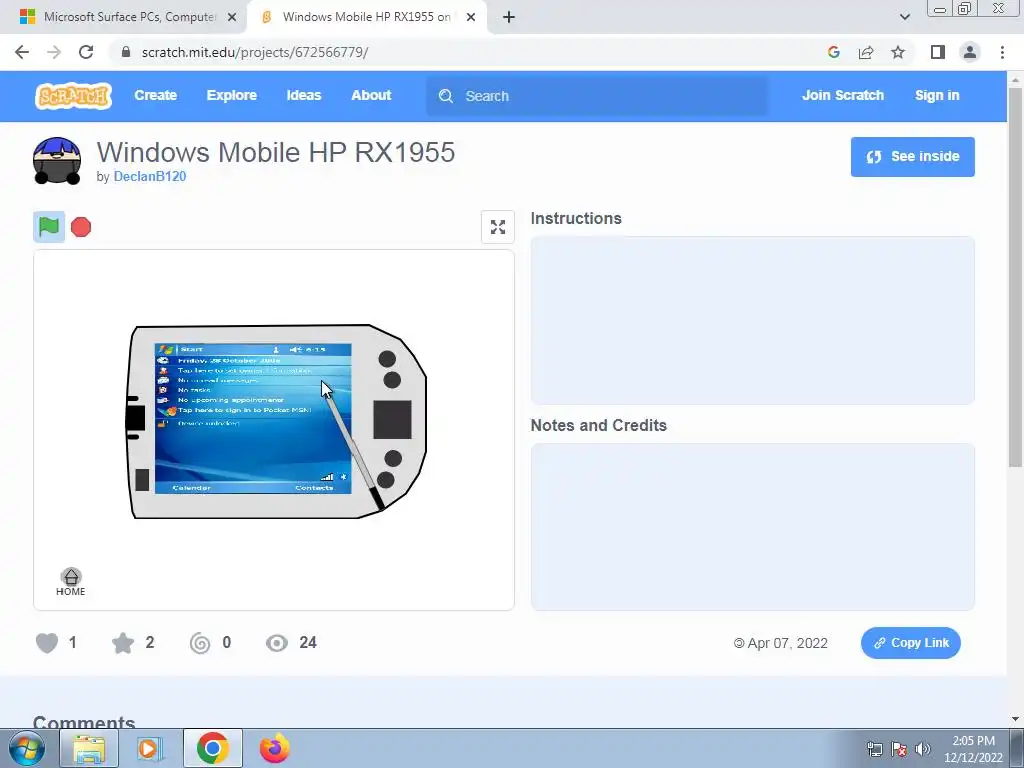Click the network tray icon
1024x768 pixels.
point(874,749)
